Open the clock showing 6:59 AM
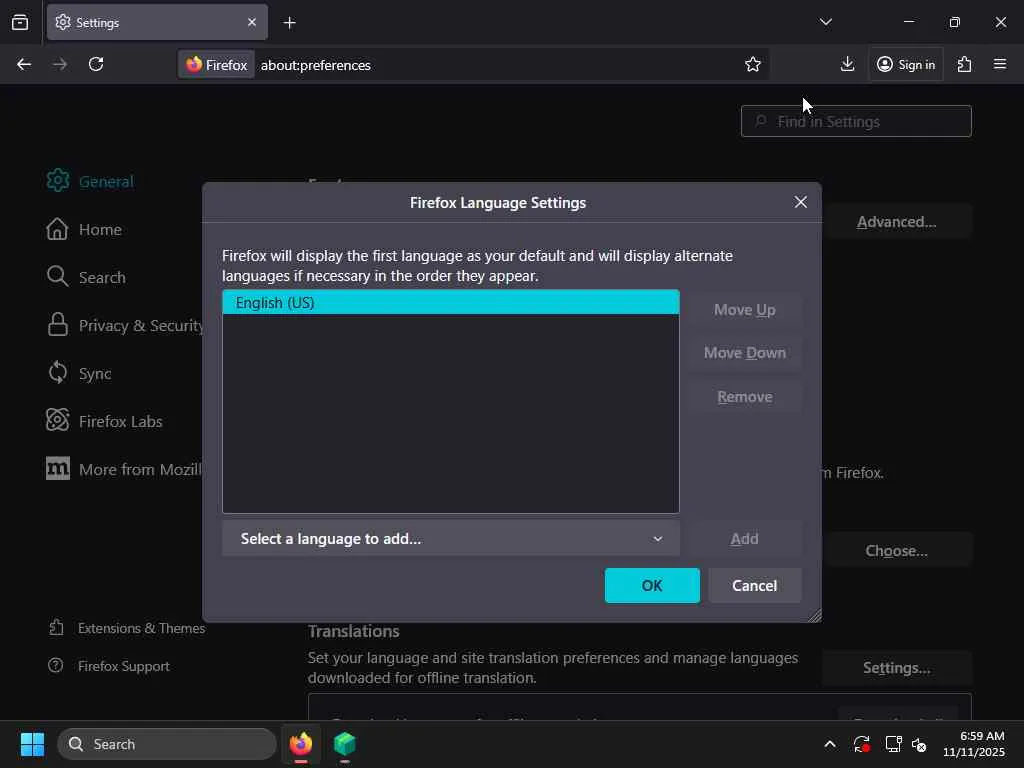Screen dimensions: 1024x768 pos(974,744)
